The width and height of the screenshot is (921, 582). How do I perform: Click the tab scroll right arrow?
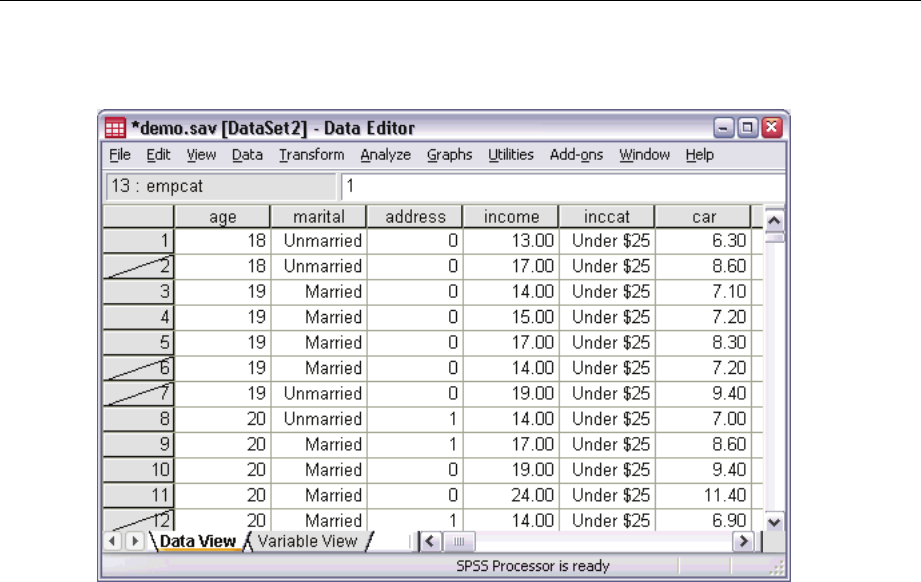(x=135, y=541)
